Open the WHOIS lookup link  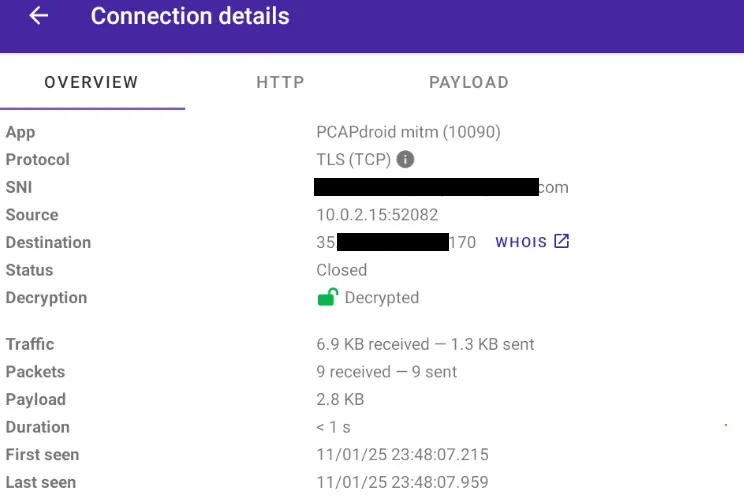(520, 242)
